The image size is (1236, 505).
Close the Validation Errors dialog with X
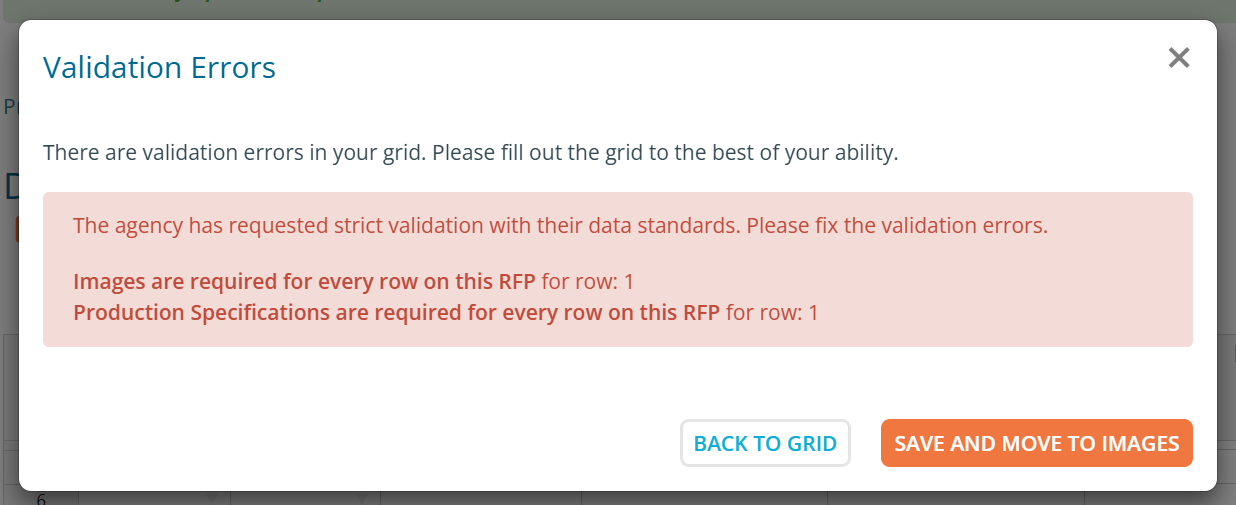[x=1179, y=58]
